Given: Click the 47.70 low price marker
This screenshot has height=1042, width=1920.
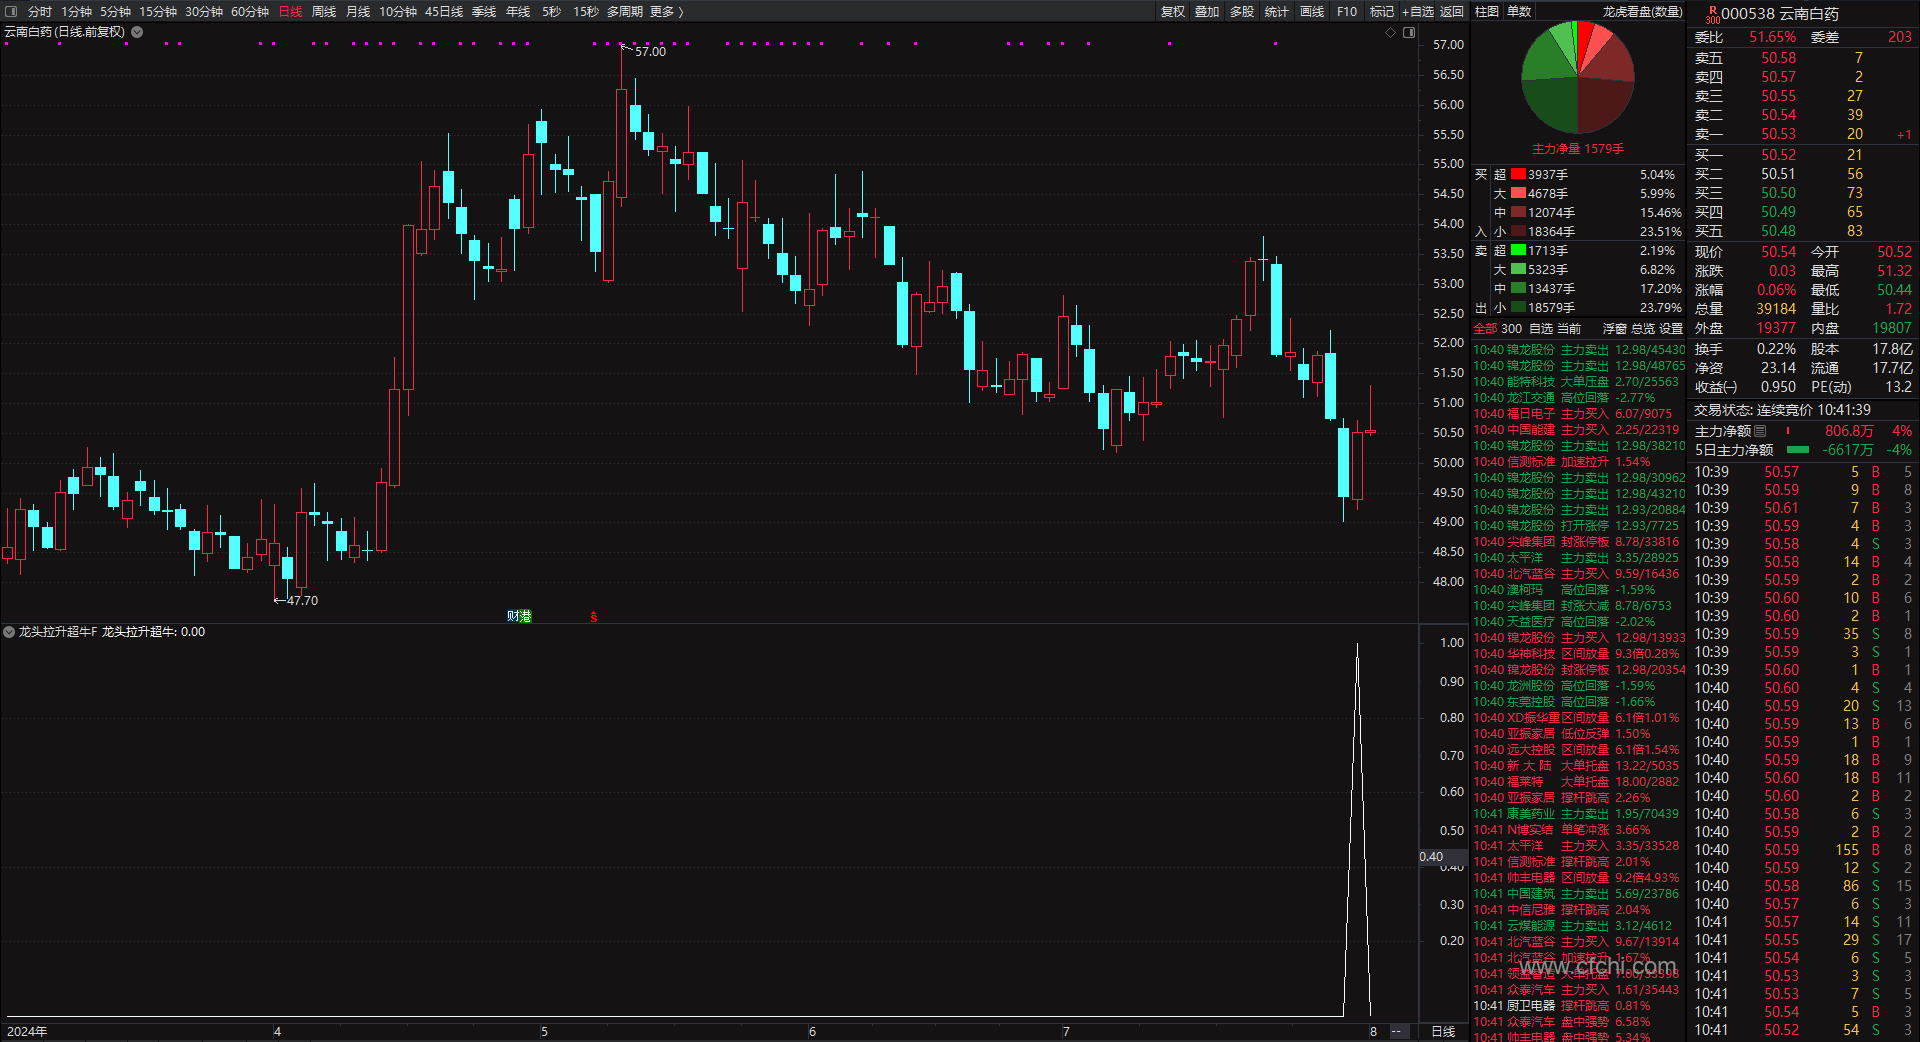Looking at the screenshot, I should coord(302,601).
